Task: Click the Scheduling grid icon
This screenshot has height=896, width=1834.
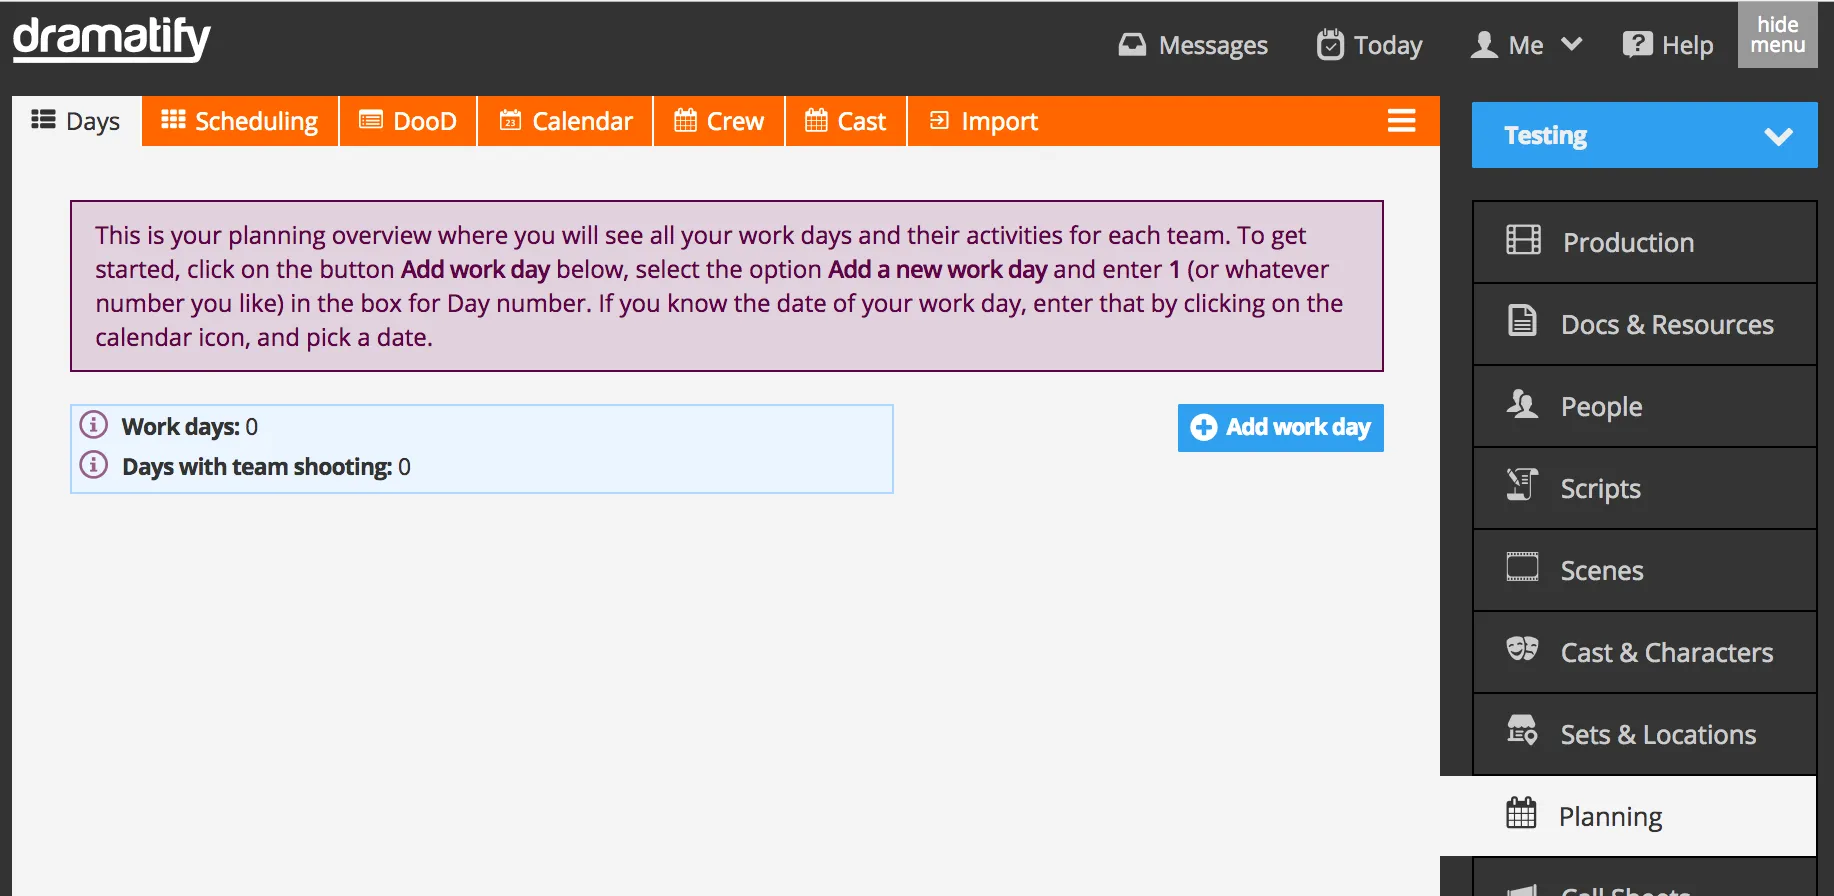Action: click(173, 120)
